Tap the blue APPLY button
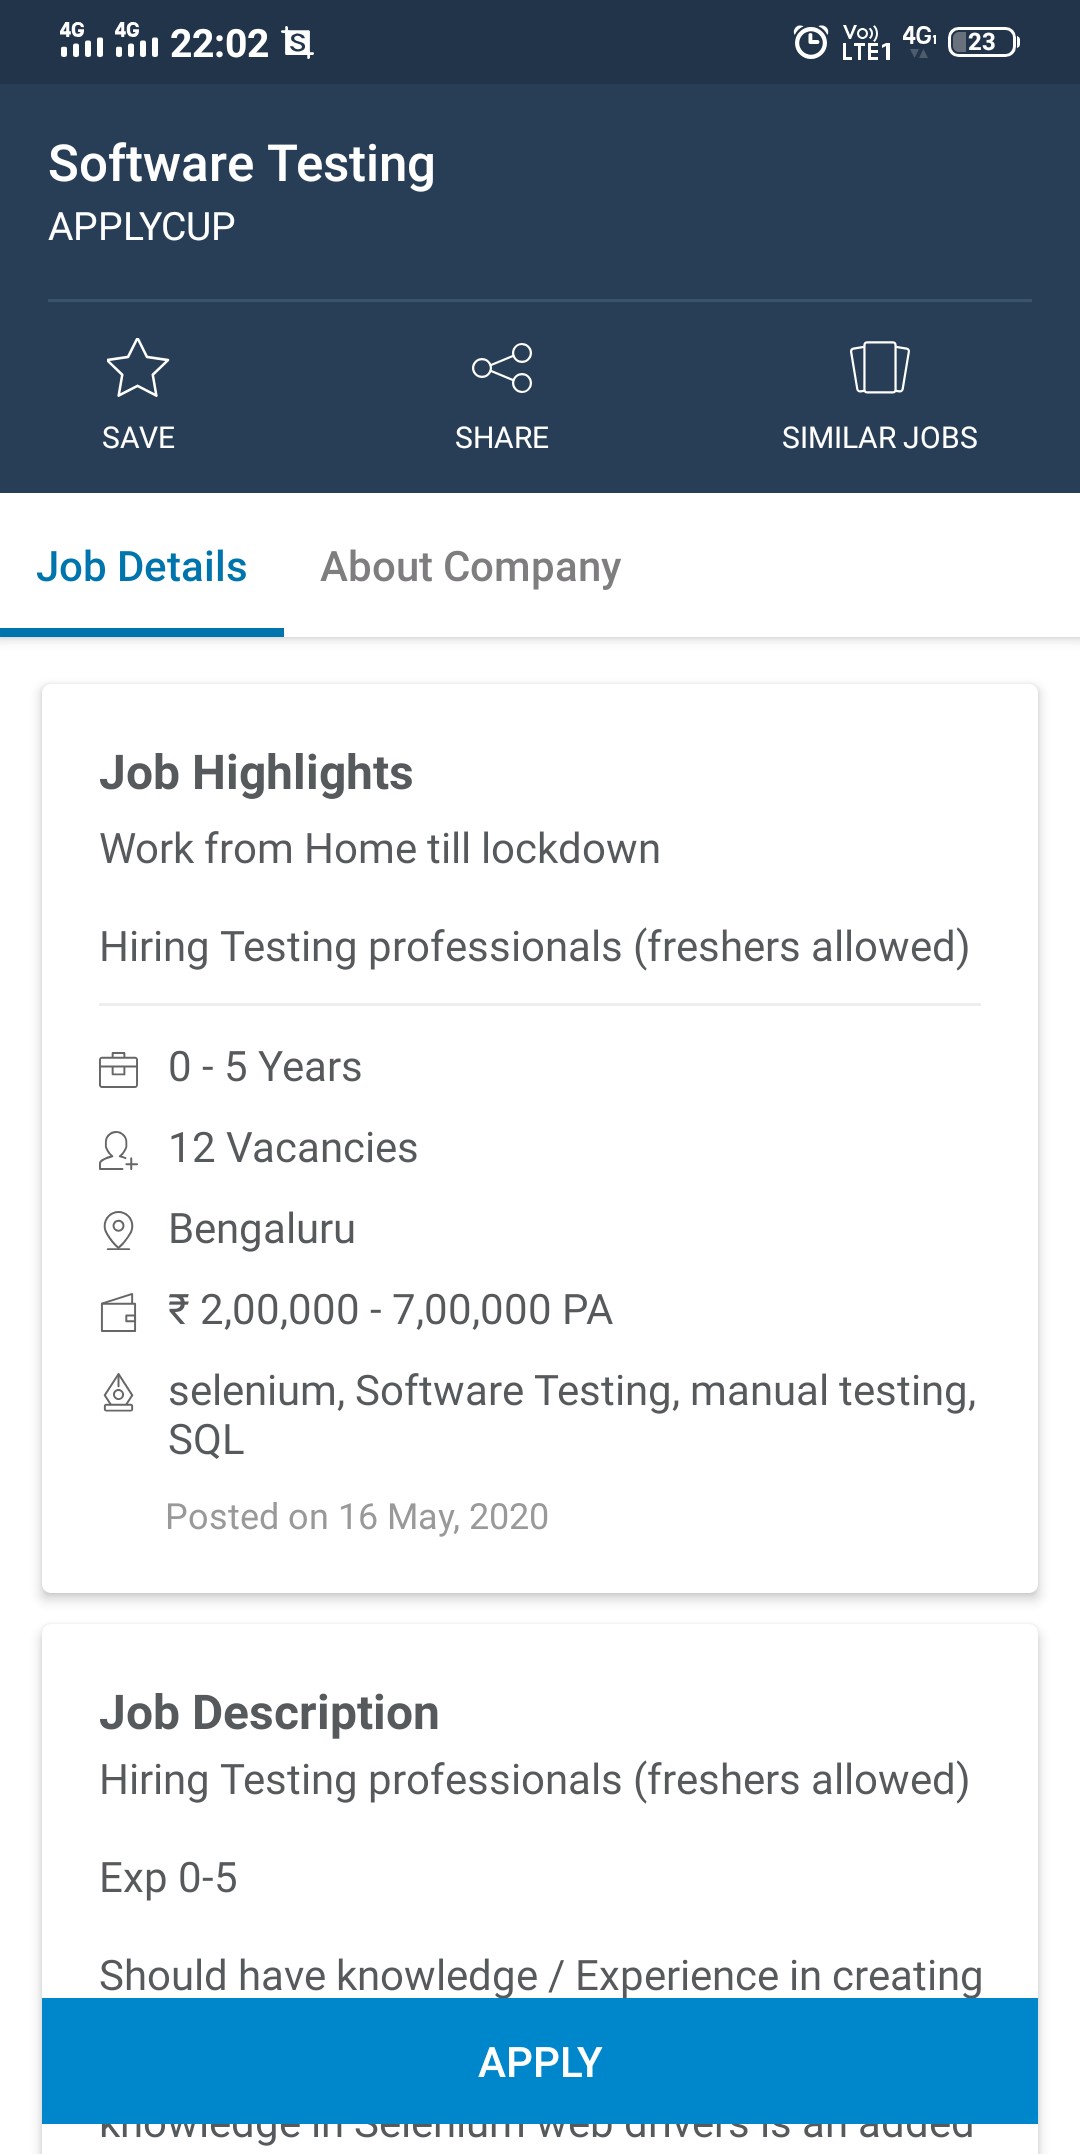 [540, 2061]
